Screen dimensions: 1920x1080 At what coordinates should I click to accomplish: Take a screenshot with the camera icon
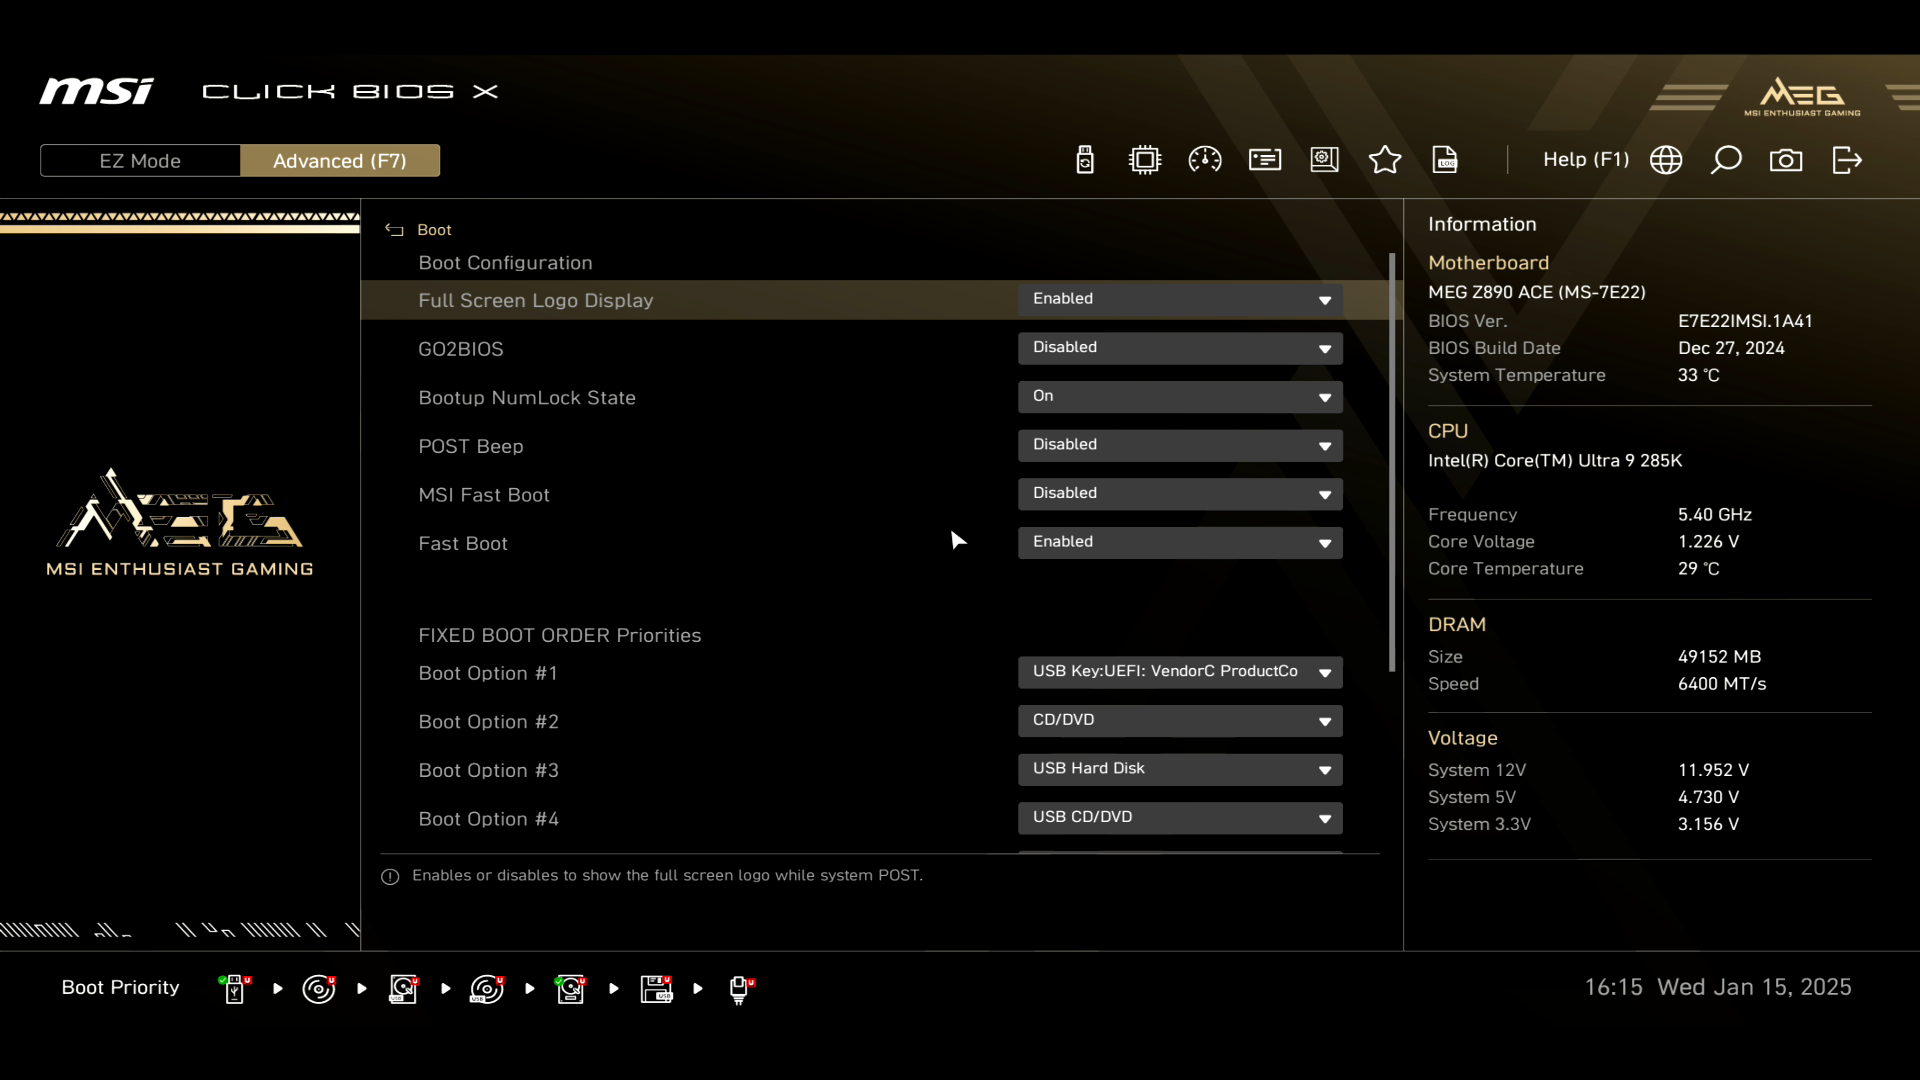pos(1786,160)
